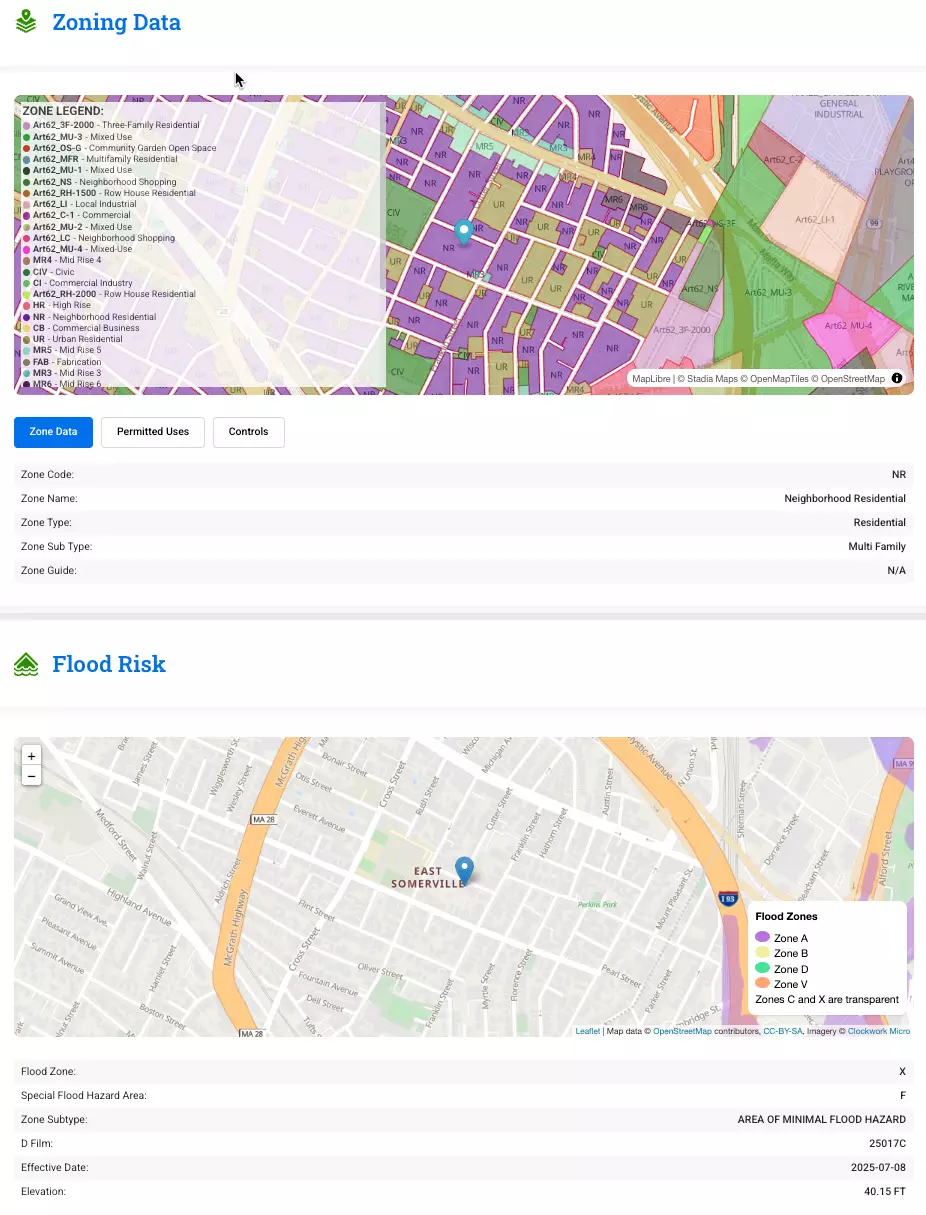This screenshot has width=926, height=1215.
Task: Click the Zone V orange swatch
Action: tap(762, 984)
